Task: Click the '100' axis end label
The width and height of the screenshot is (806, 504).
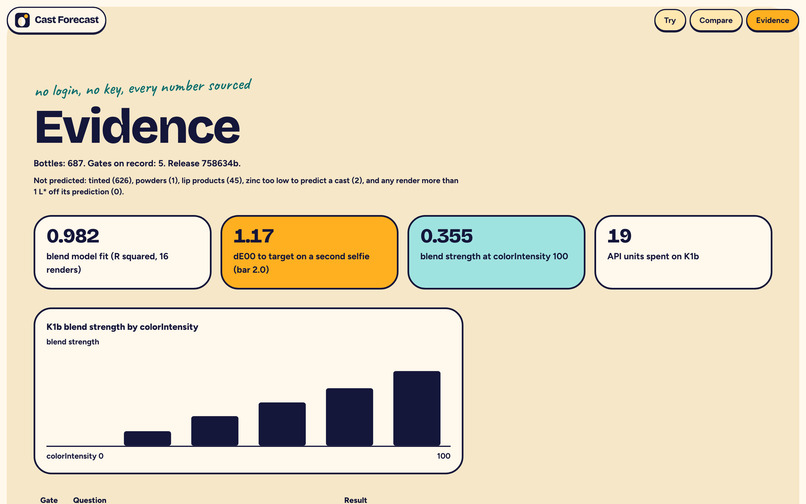Action: tap(444, 456)
